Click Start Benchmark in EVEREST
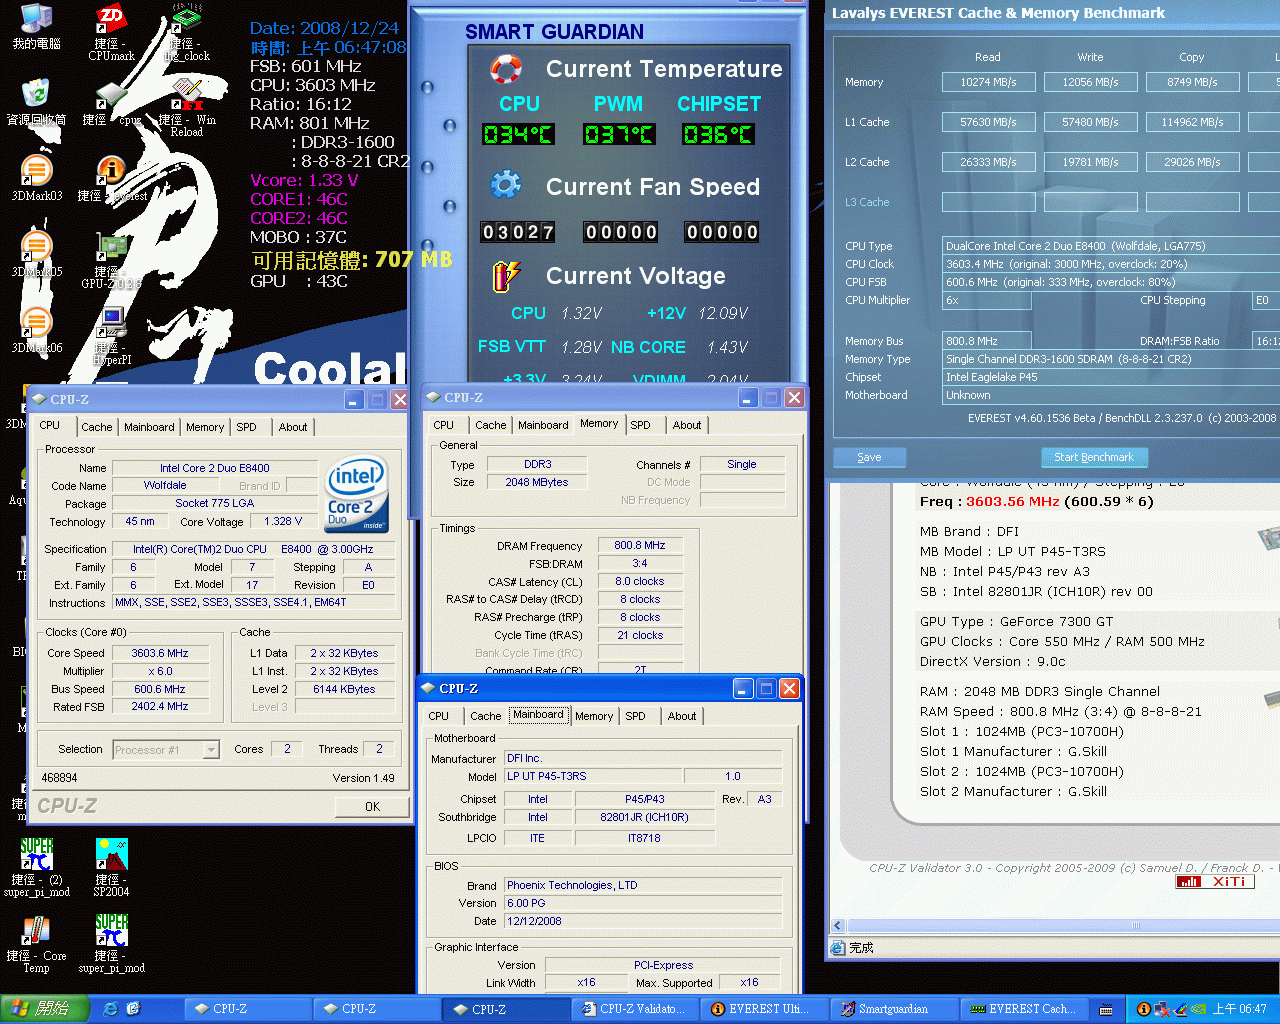 pyautogui.click(x=1094, y=457)
